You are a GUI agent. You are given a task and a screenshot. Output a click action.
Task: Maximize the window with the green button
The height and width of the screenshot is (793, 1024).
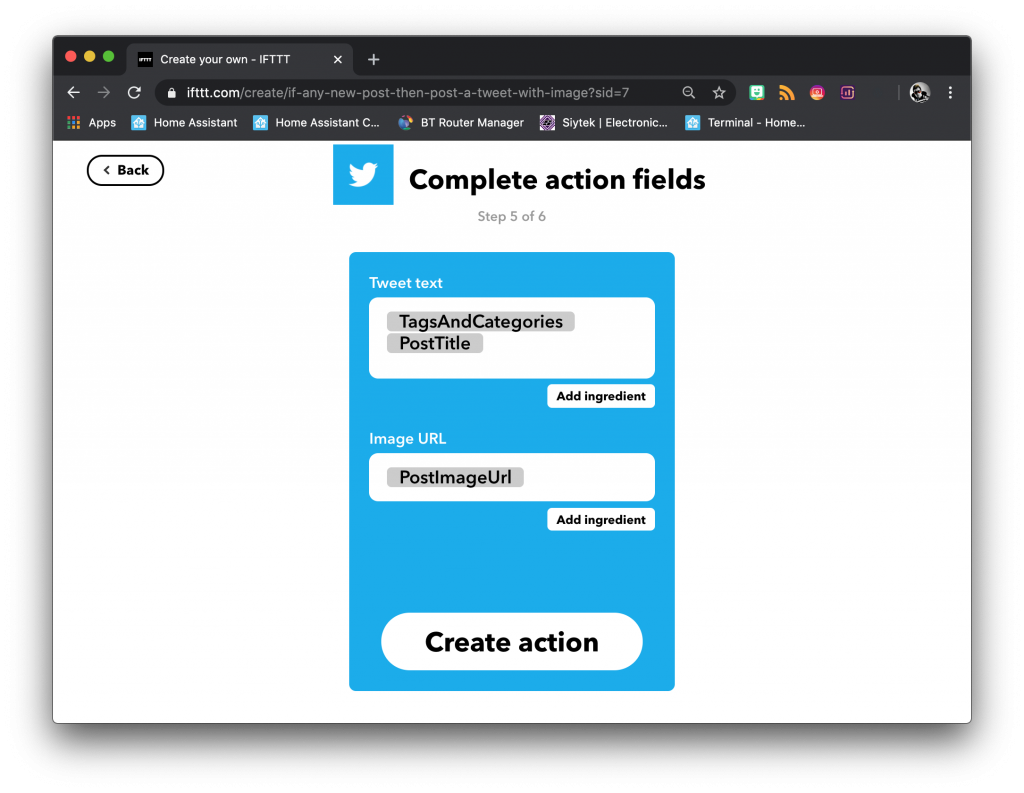(x=108, y=57)
